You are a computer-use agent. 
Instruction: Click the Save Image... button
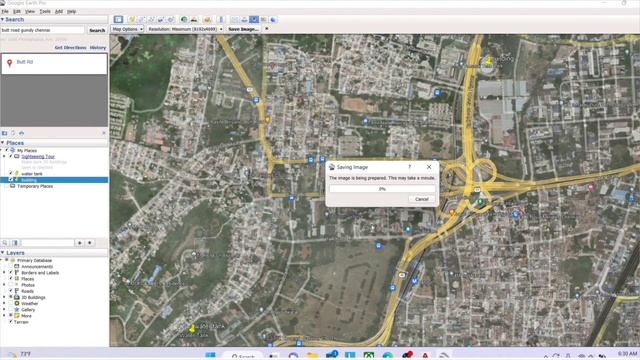tap(243, 29)
